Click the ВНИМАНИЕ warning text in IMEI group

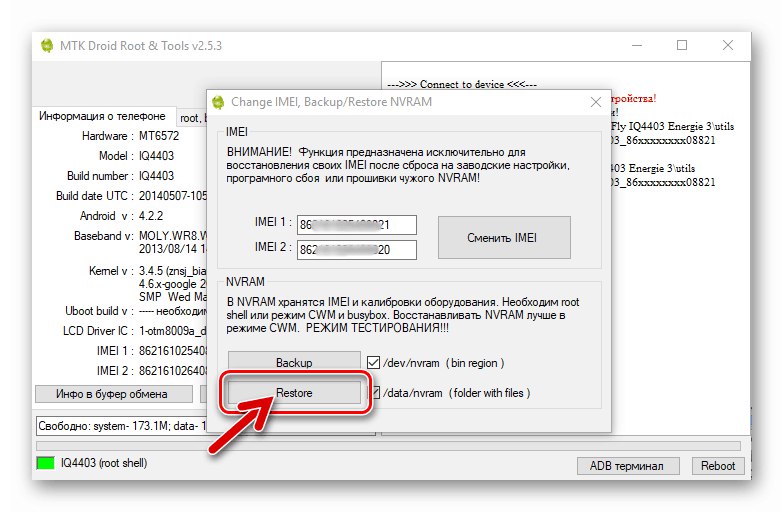[x=398, y=165]
